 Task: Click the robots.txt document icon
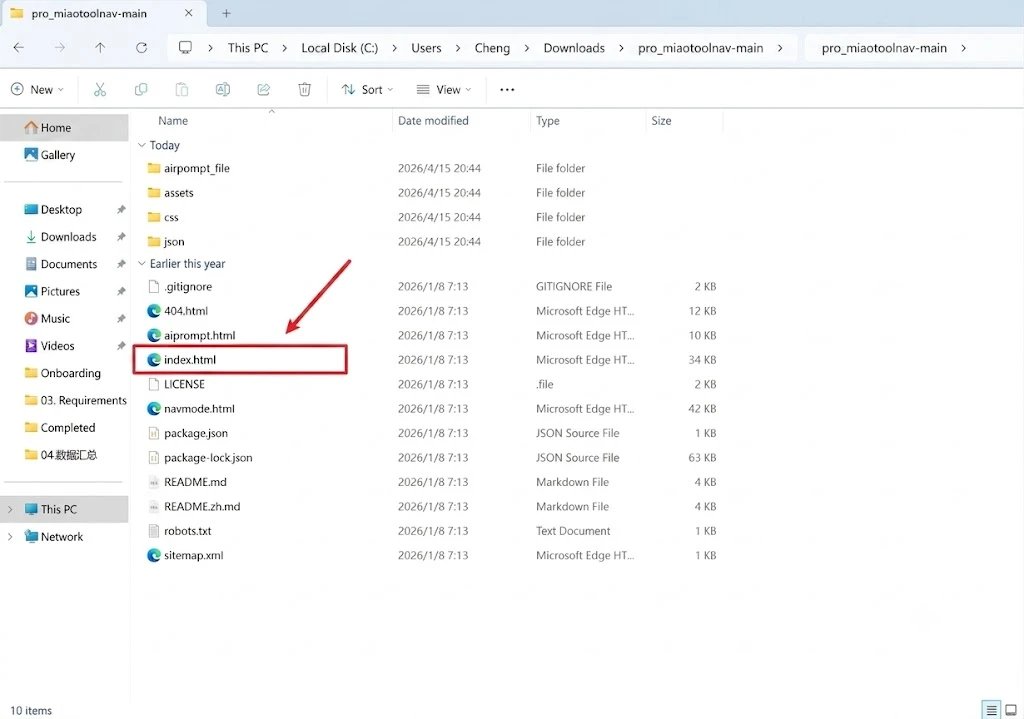154,531
